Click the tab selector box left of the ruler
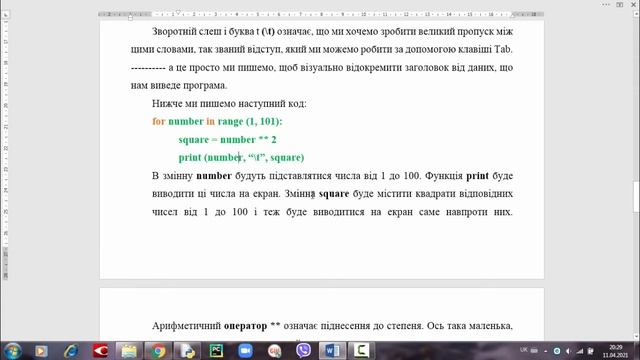 [6, 15]
